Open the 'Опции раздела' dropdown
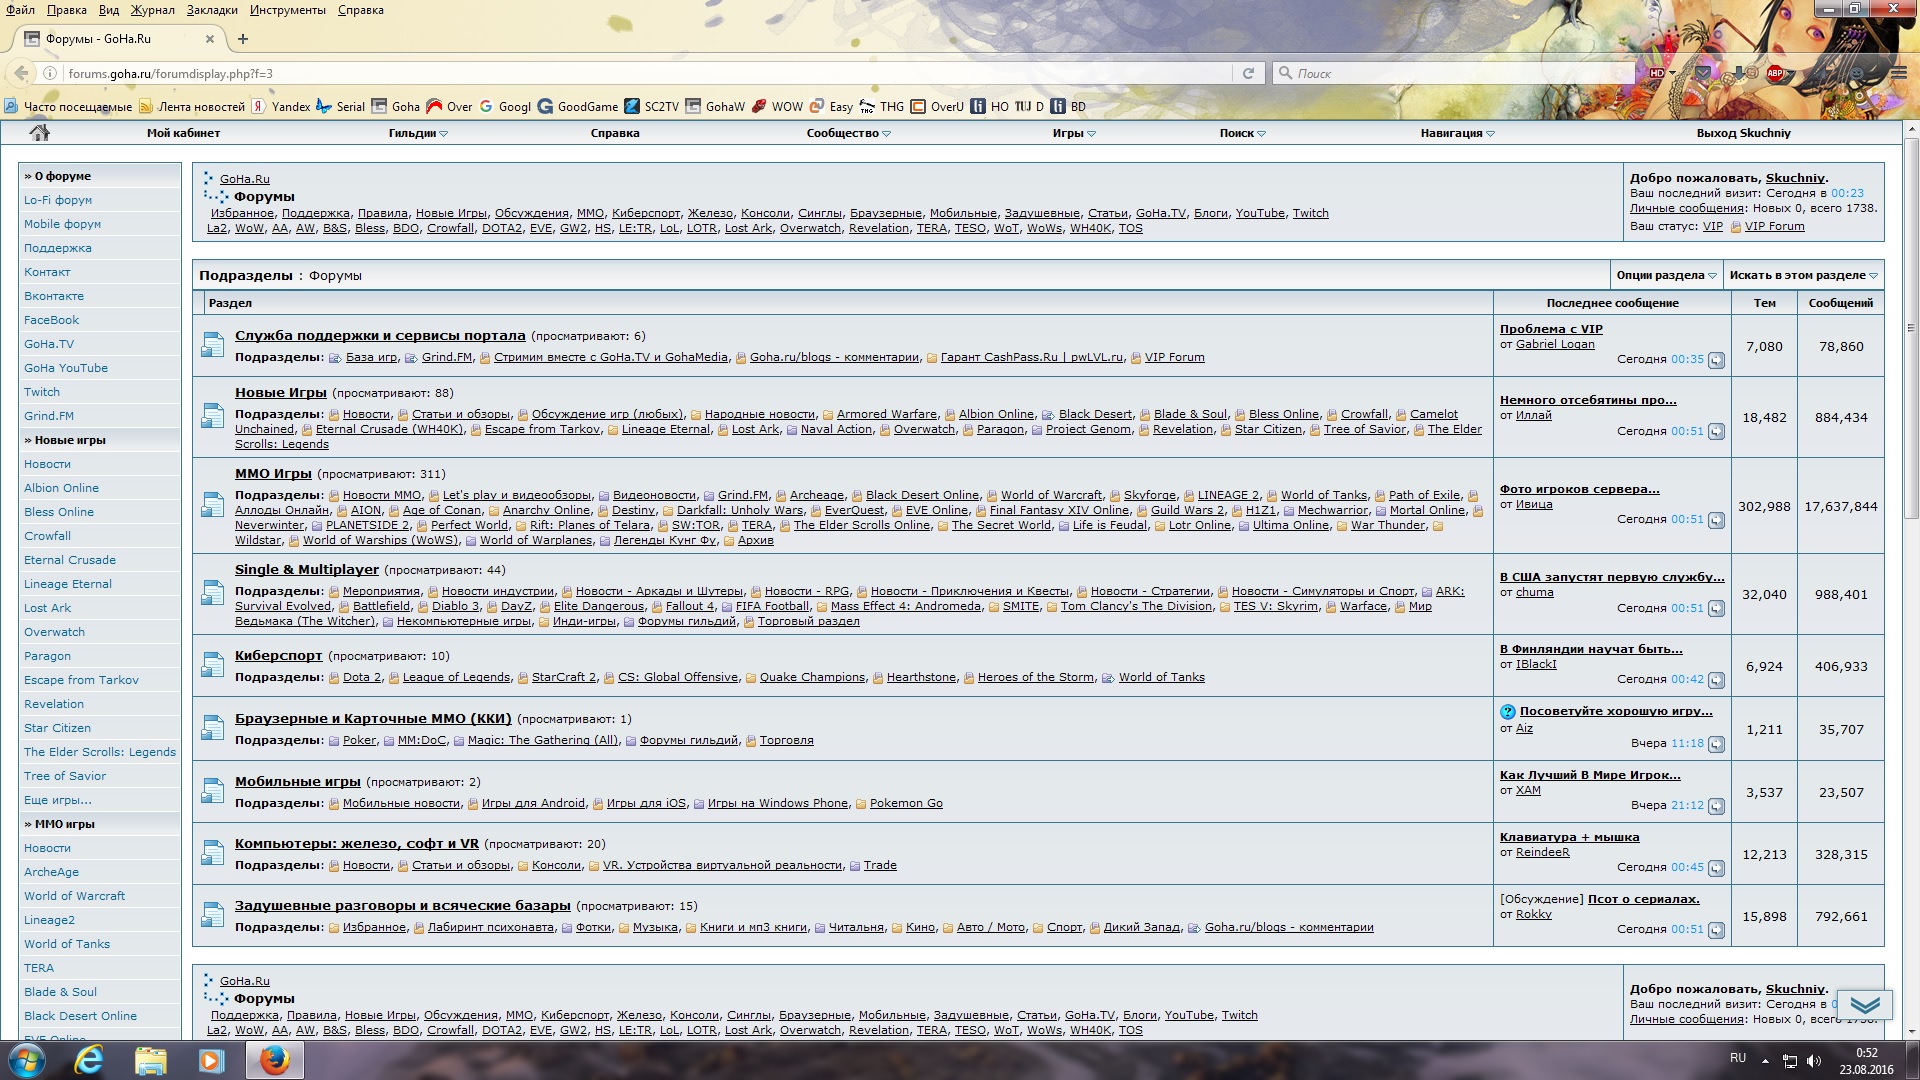 click(x=1666, y=275)
